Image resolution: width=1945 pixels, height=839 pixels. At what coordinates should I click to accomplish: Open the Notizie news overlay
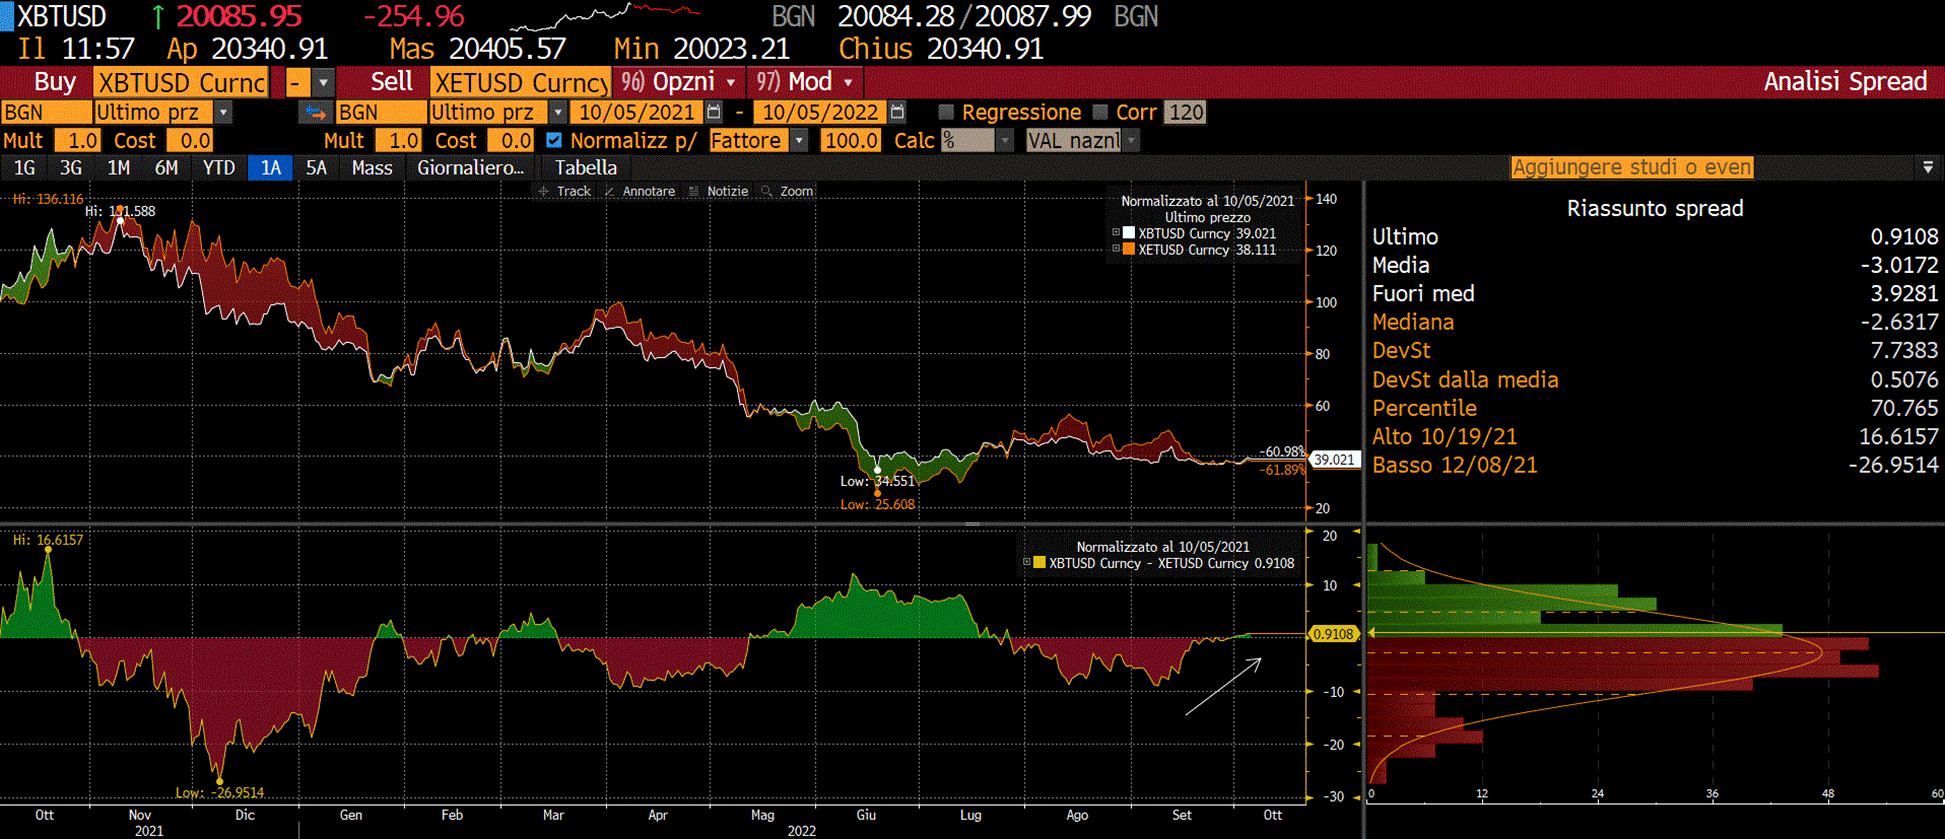718,191
